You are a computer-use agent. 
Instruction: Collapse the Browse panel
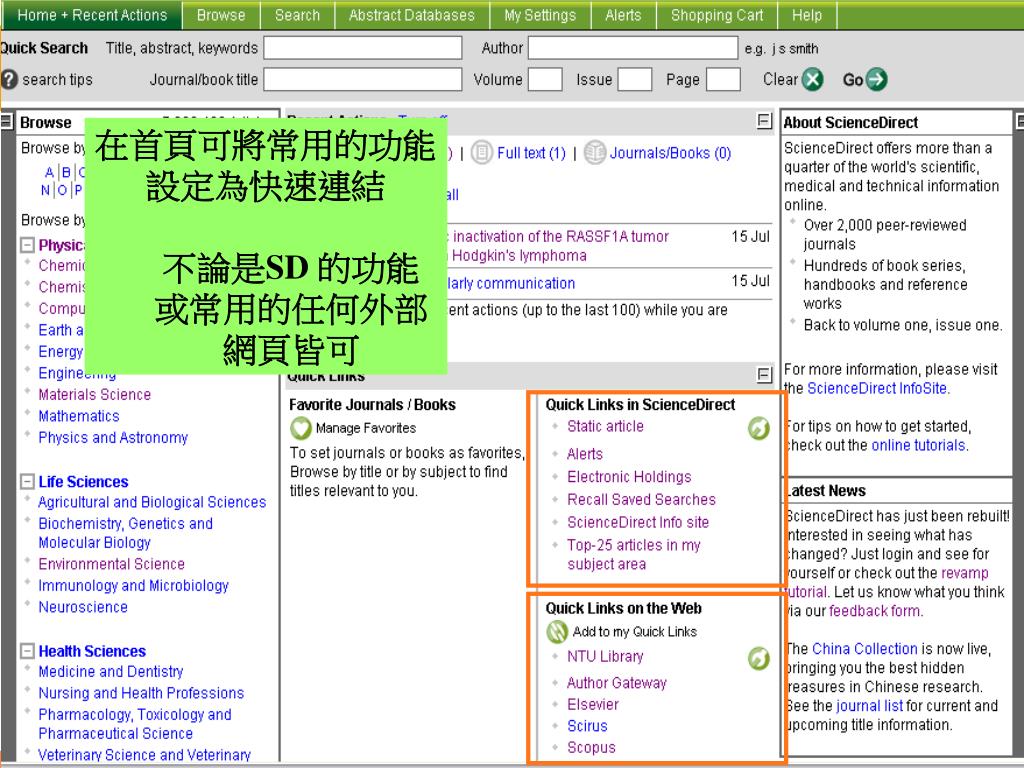(x=7, y=122)
